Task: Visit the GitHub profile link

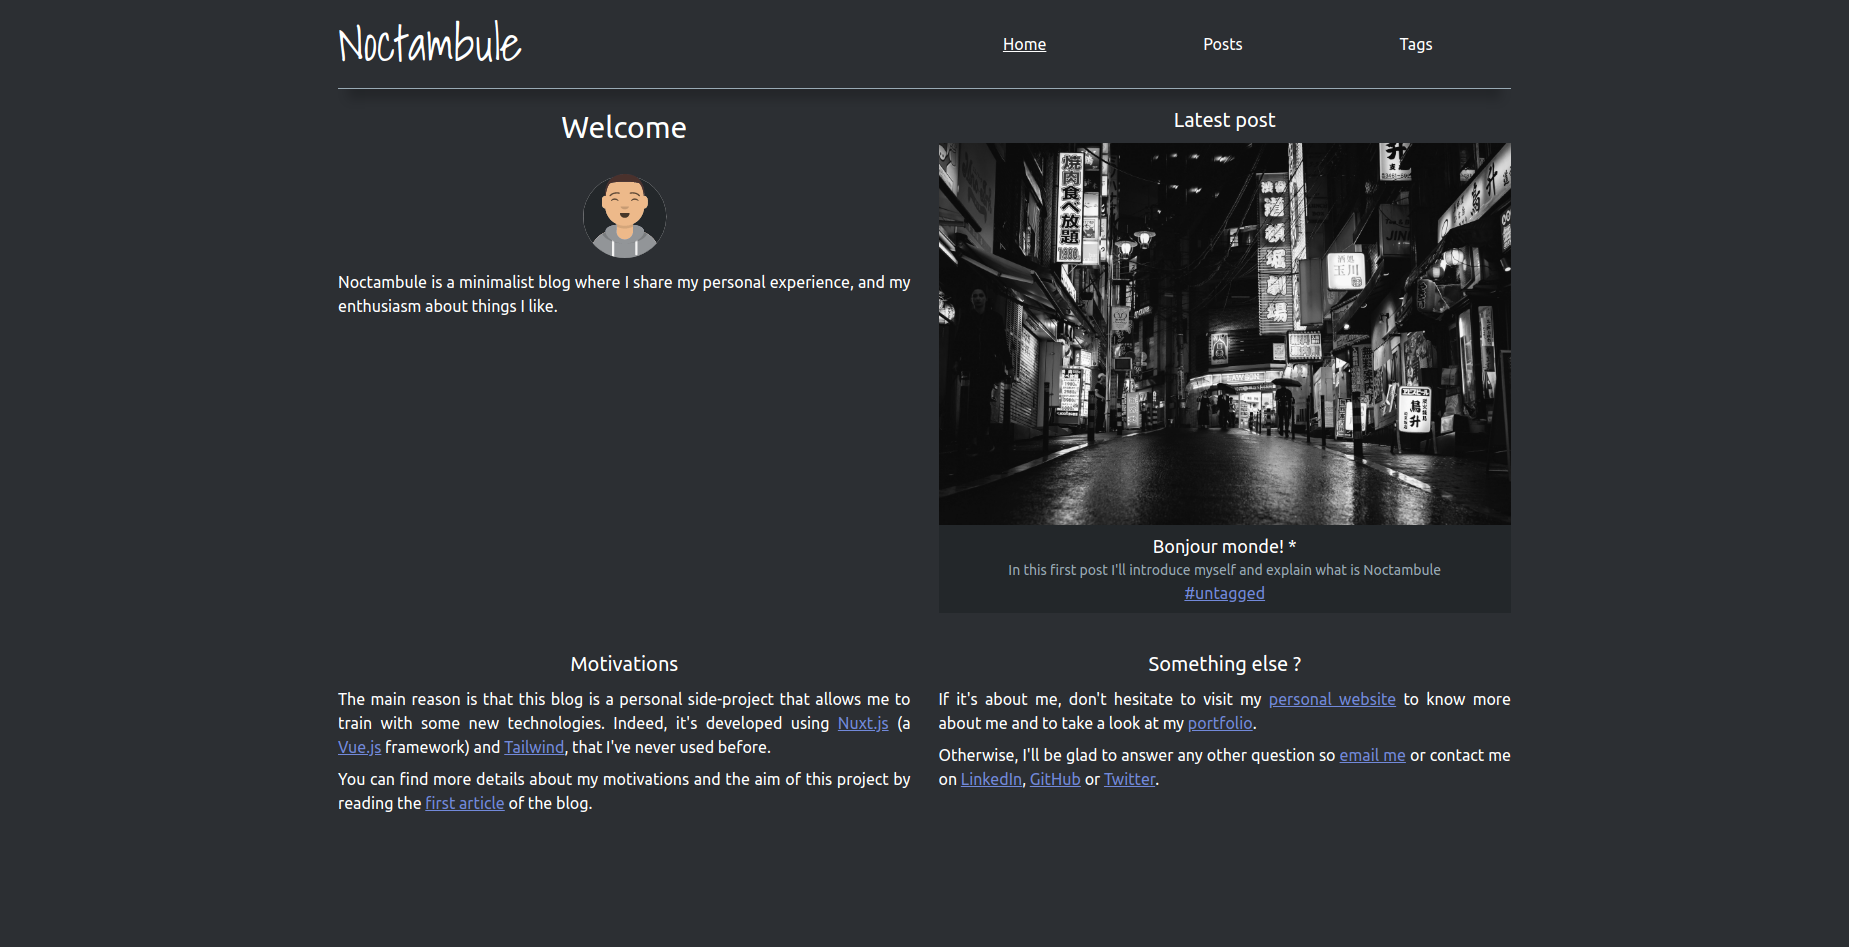Action: coord(1054,779)
